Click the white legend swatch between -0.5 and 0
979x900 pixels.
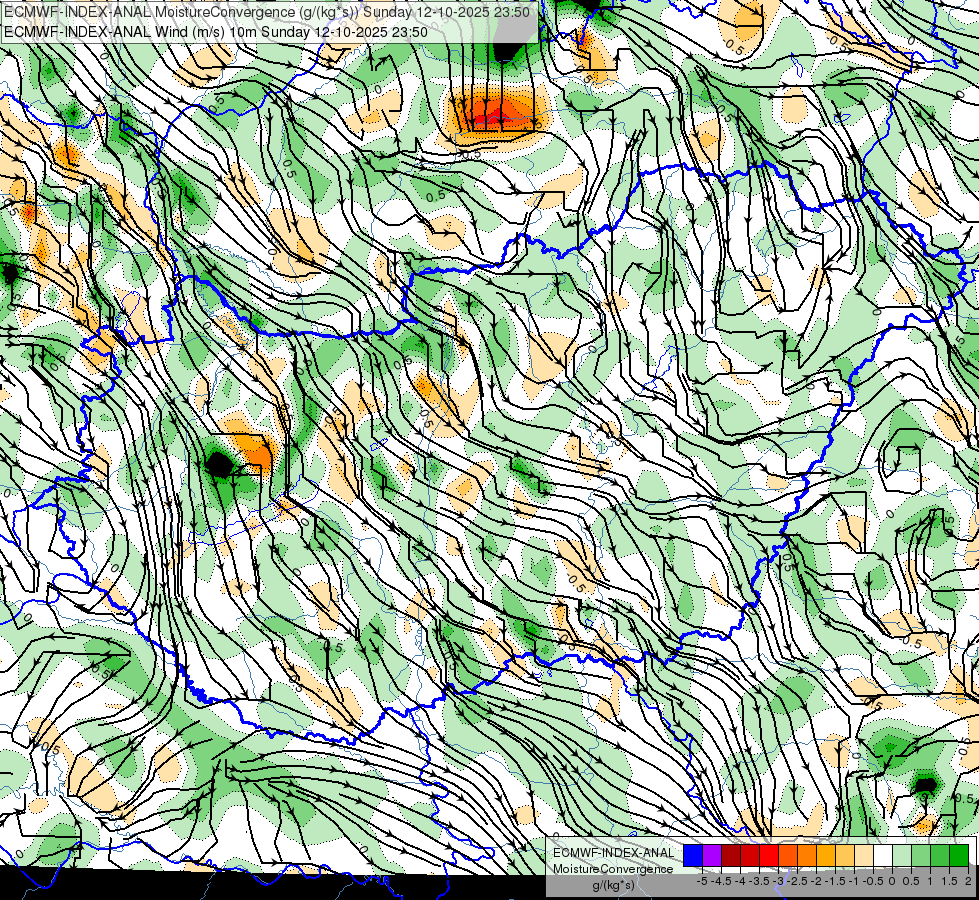pyautogui.click(x=882, y=856)
